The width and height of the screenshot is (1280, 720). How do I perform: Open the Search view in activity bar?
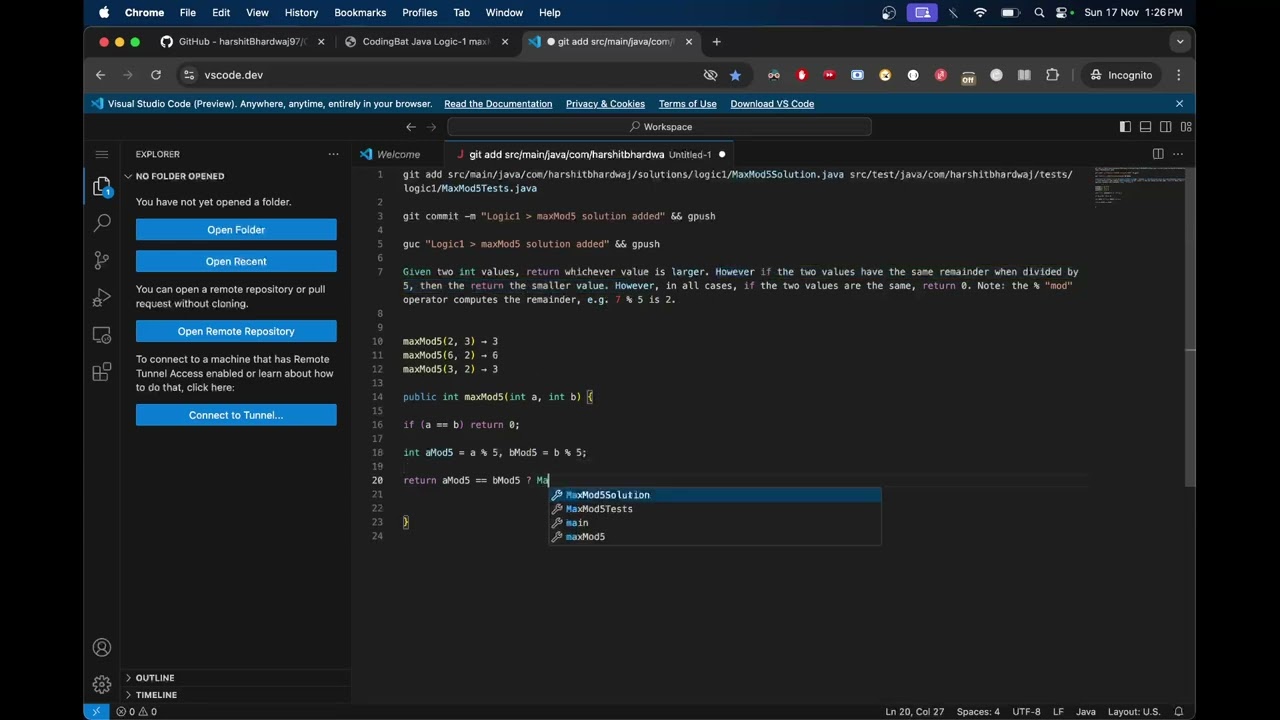101,223
